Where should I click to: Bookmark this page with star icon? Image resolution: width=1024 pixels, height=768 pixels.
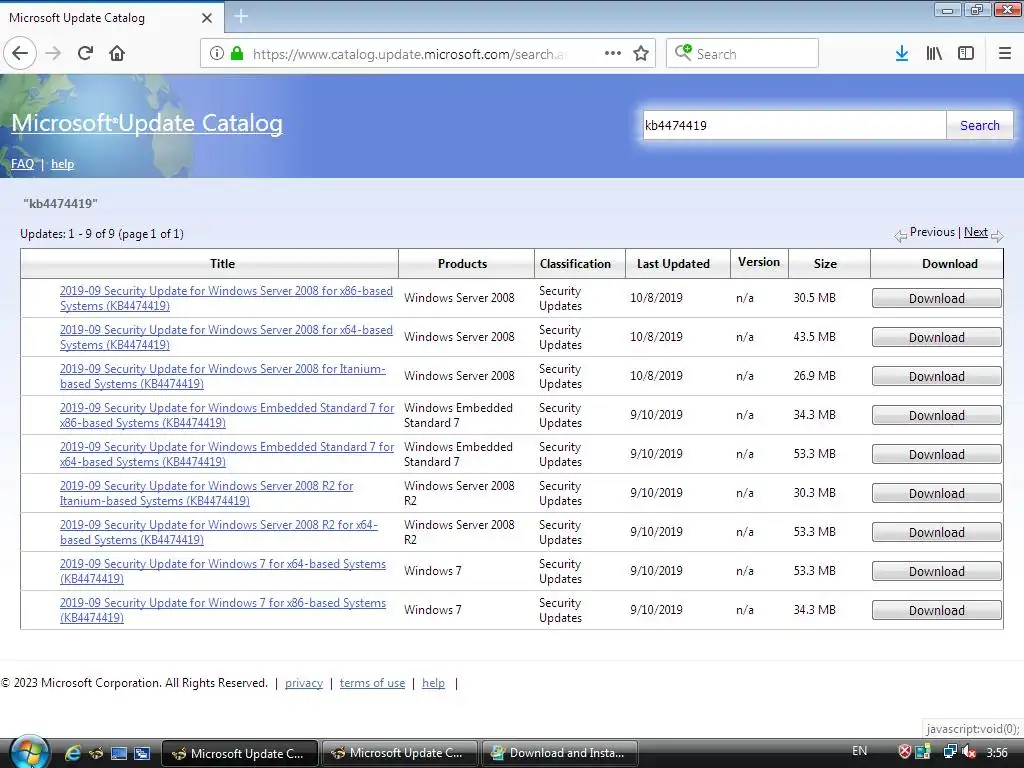point(641,53)
